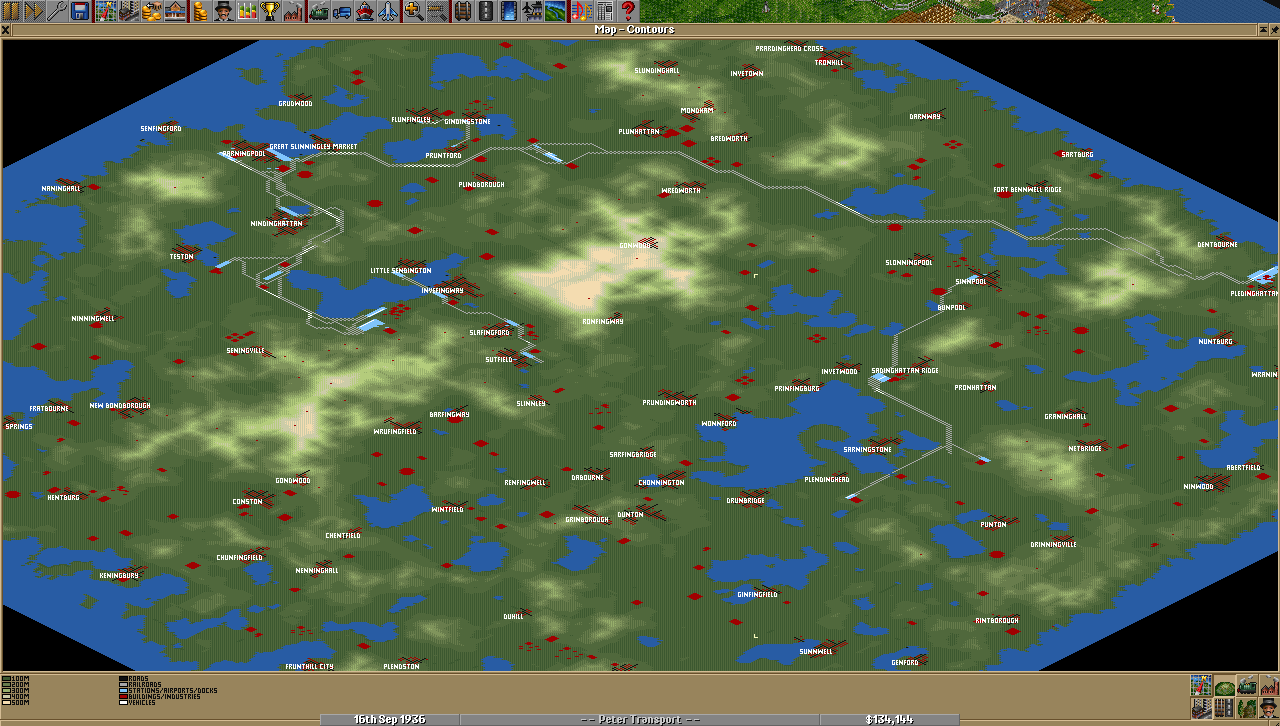Select industries view in smallmap buttons
Image resolution: width=1280 pixels, height=726 pixels.
click(1269, 685)
